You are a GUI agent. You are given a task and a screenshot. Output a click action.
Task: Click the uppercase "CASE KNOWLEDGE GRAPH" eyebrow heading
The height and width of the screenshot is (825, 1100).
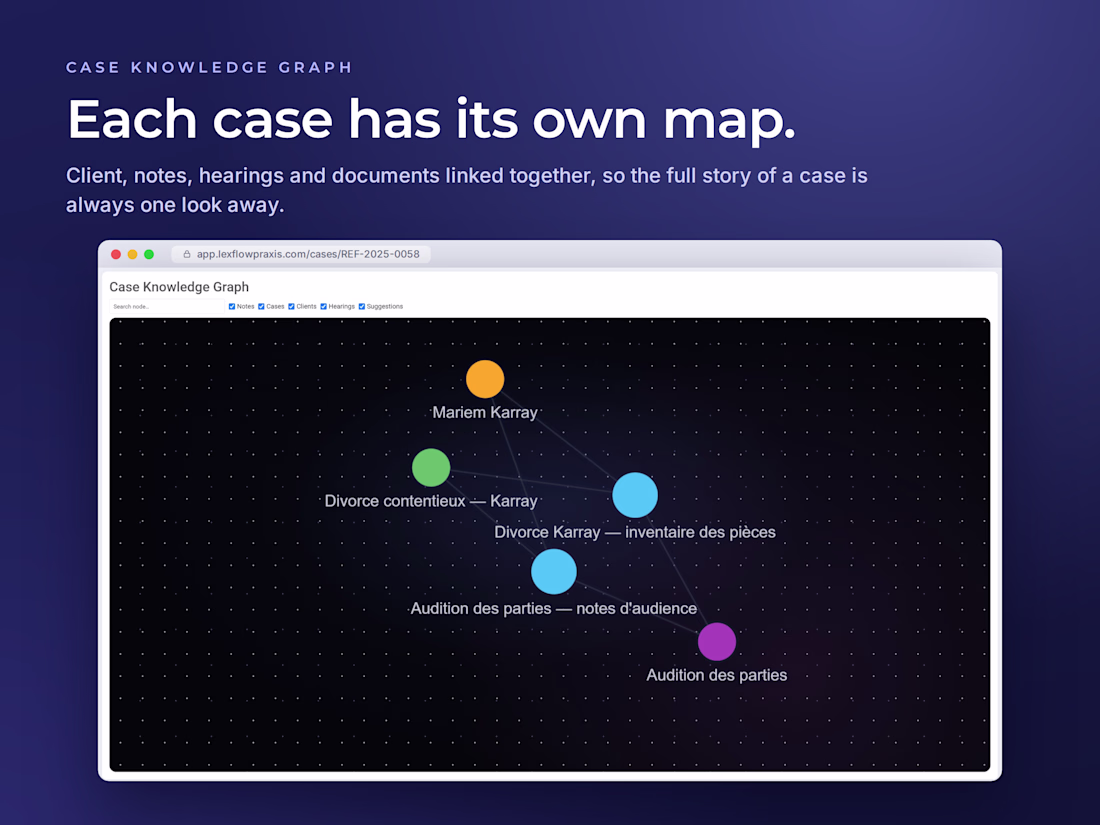[x=209, y=67]
